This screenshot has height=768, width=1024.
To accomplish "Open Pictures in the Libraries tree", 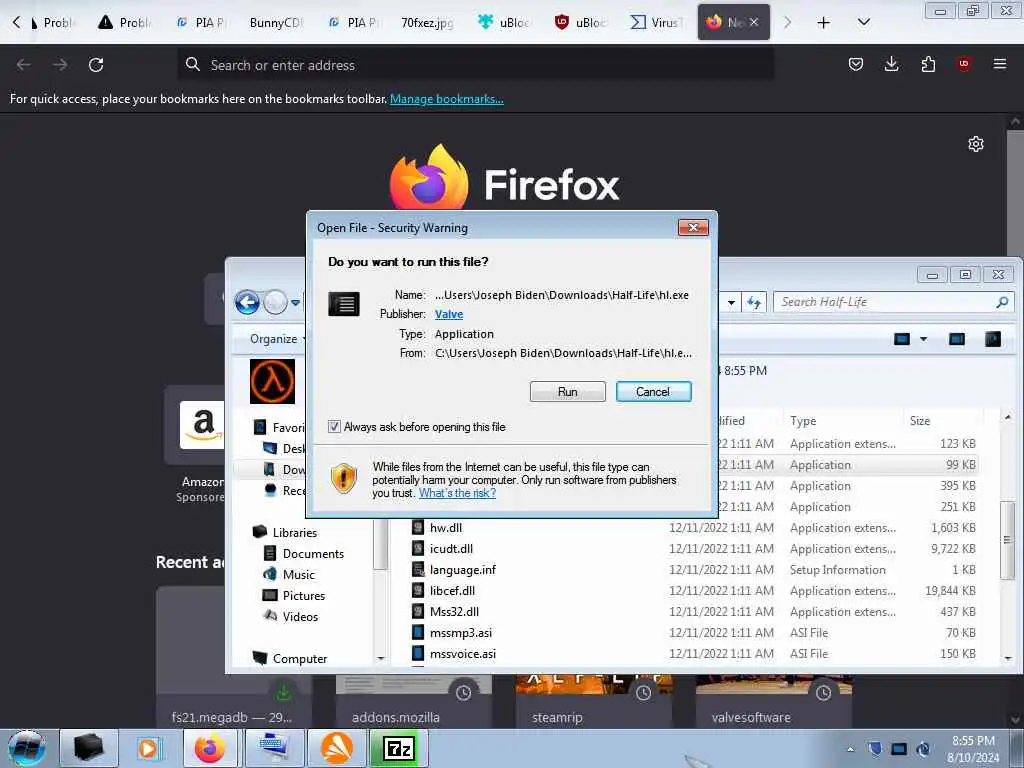I will pyautogui.click(x=304, y=596).
